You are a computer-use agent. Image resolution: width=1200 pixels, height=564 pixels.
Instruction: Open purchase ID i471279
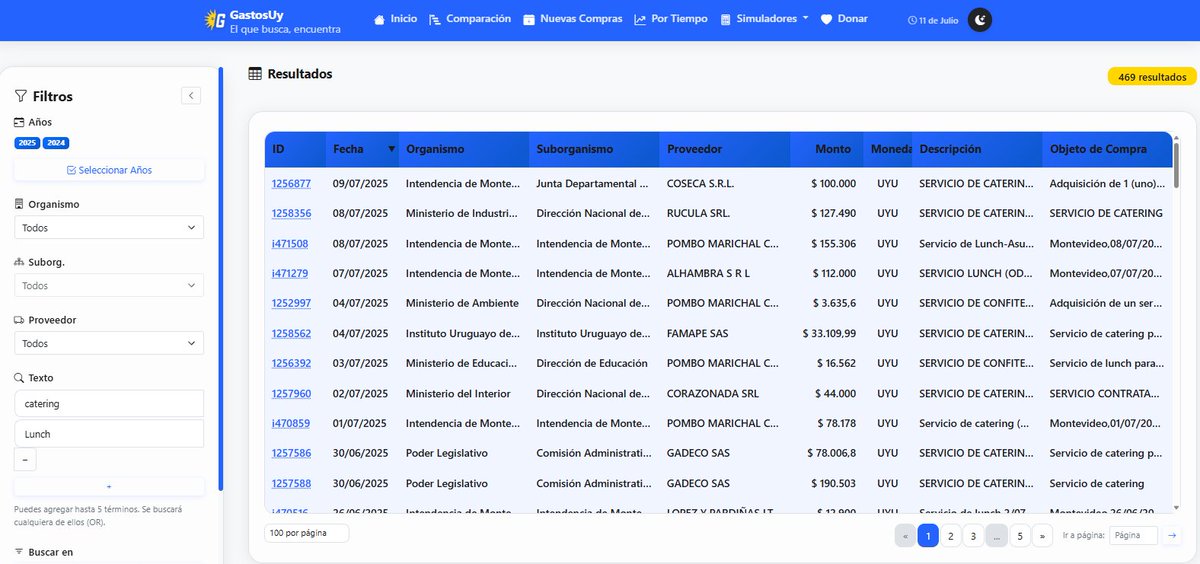click(x=290, y=273)
